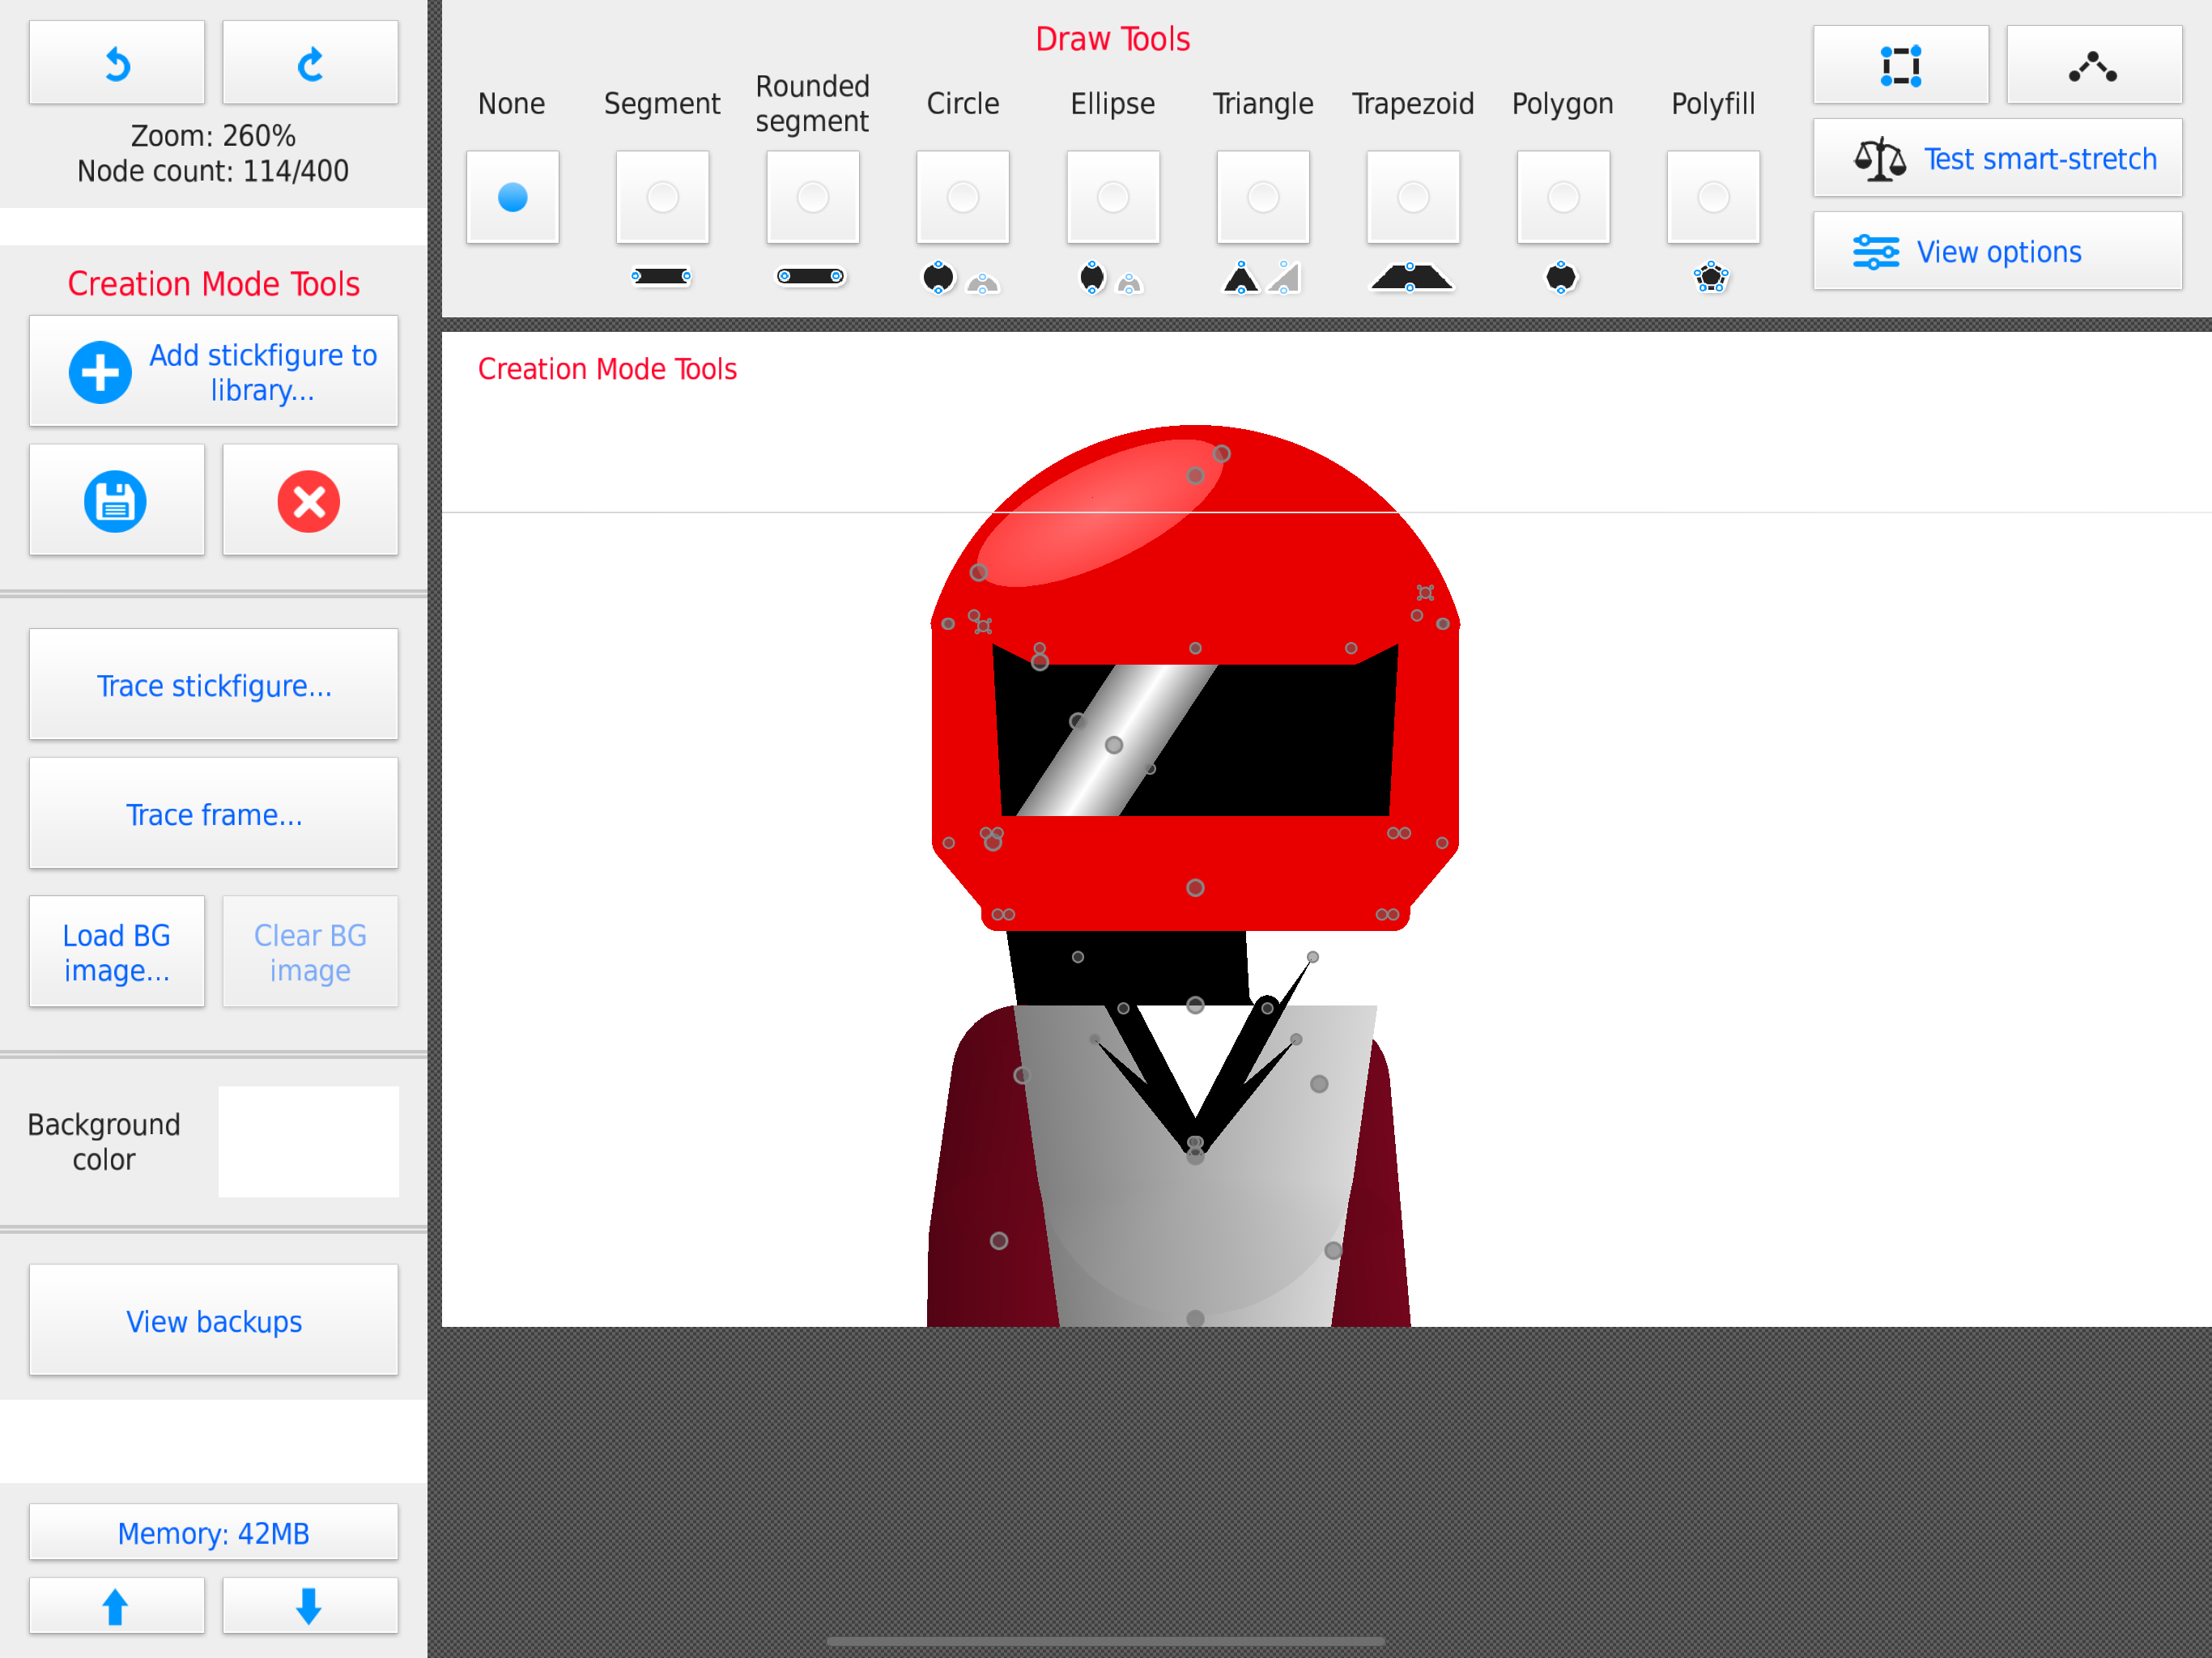Select the Circle draw tool radio
The height and width of the screenshot is (1658, 2212).
pos(963,197)
